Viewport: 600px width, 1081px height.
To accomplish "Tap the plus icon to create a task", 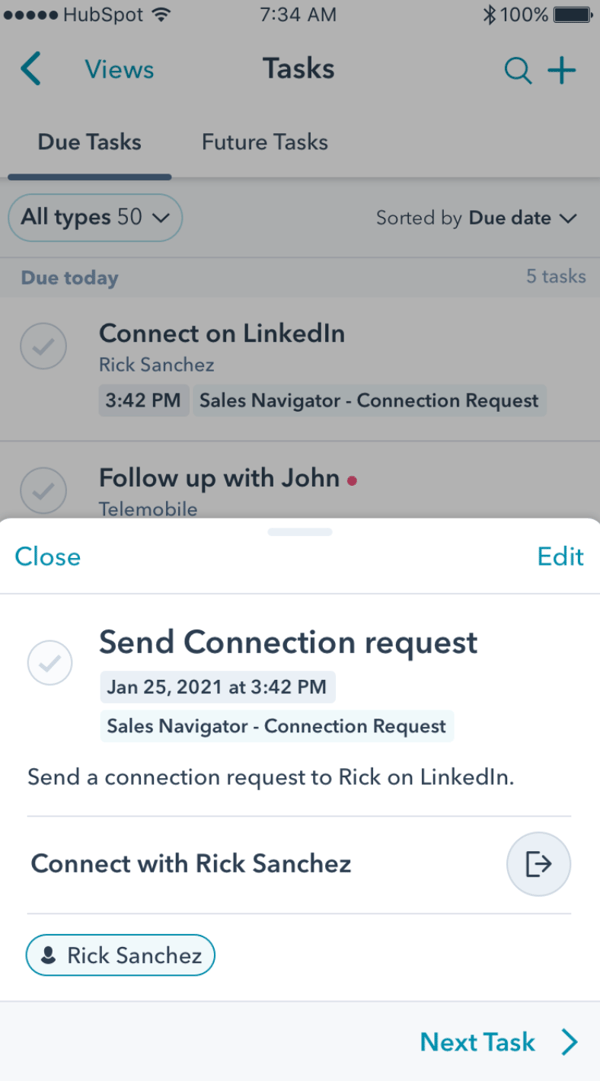I will (562, 70).
